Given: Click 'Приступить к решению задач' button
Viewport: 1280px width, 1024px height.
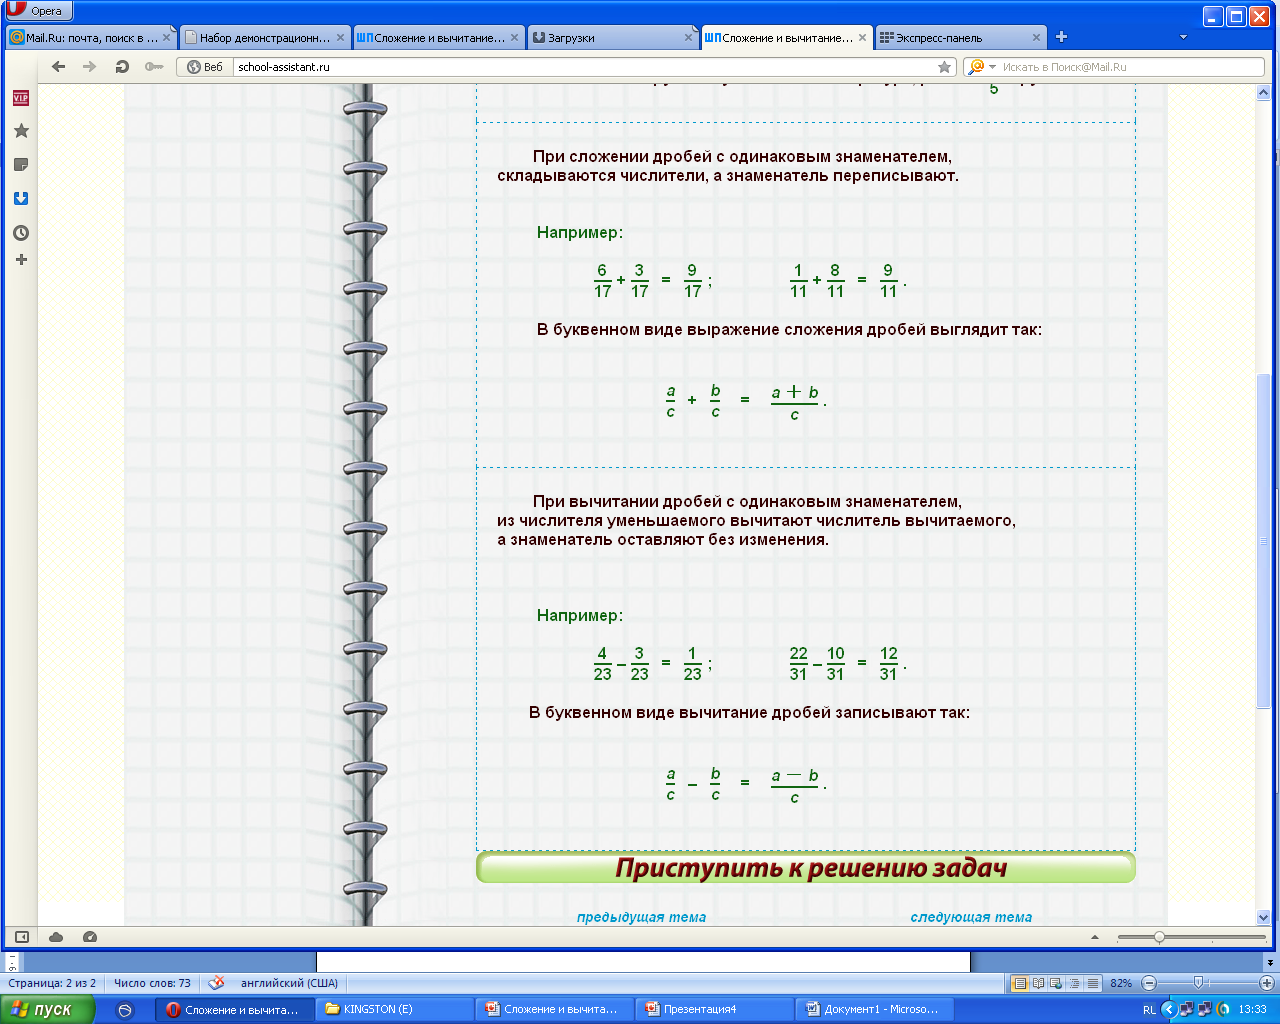Looking at the screenshot, I should pos(806,868).
